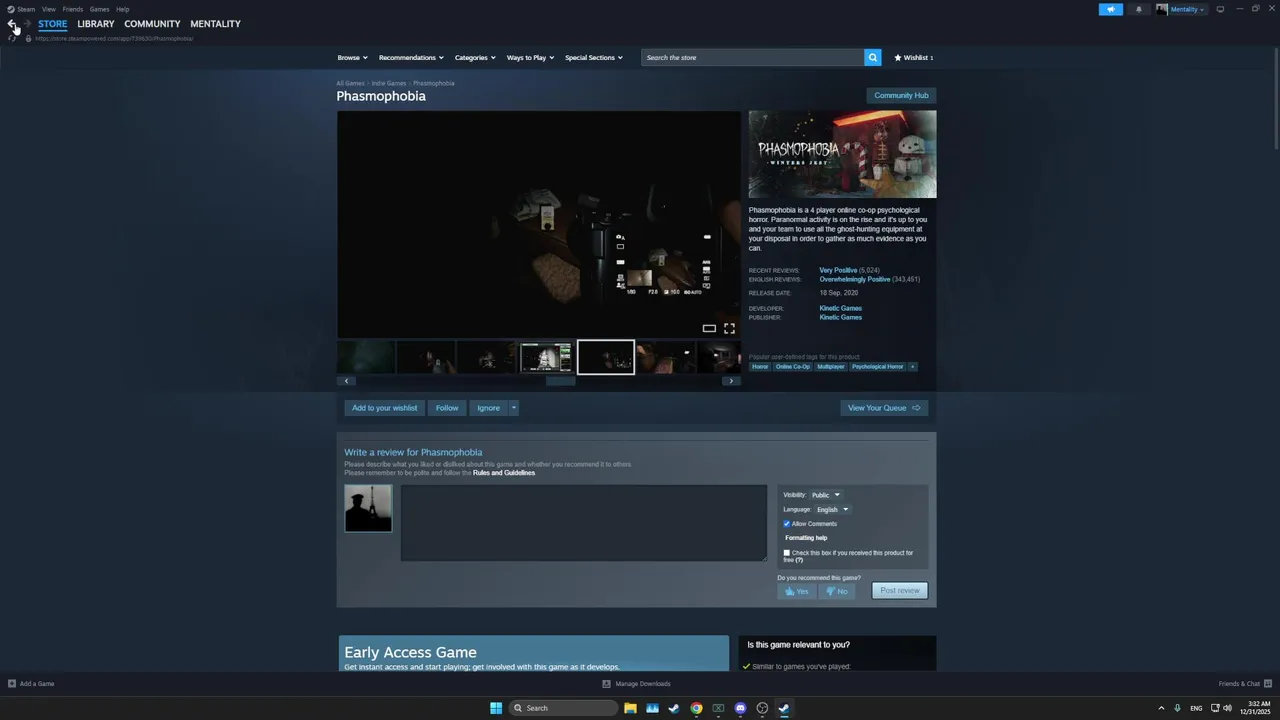Open the MENTALITY profile tab
The width and height of the screenshot is (1280, 720).
(215, 24)
